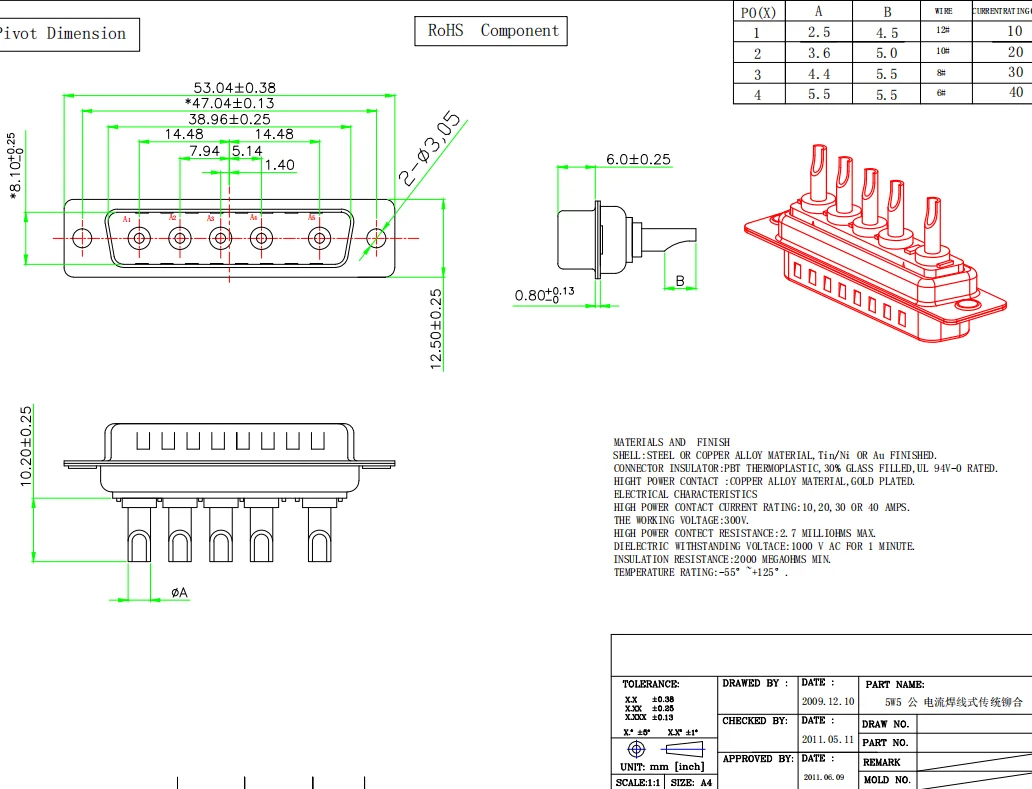Select the TOLERANCE: label in title block
Viewport: 1032px width, 789px height.
tap(650, 684)
